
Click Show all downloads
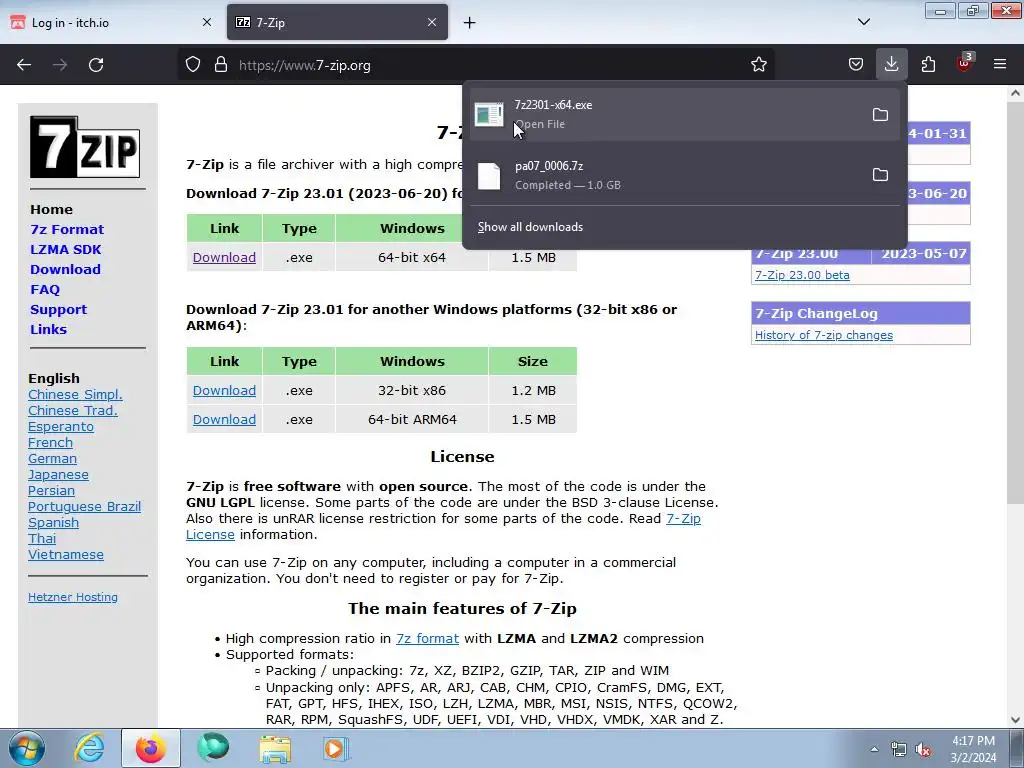pos(530,227)
